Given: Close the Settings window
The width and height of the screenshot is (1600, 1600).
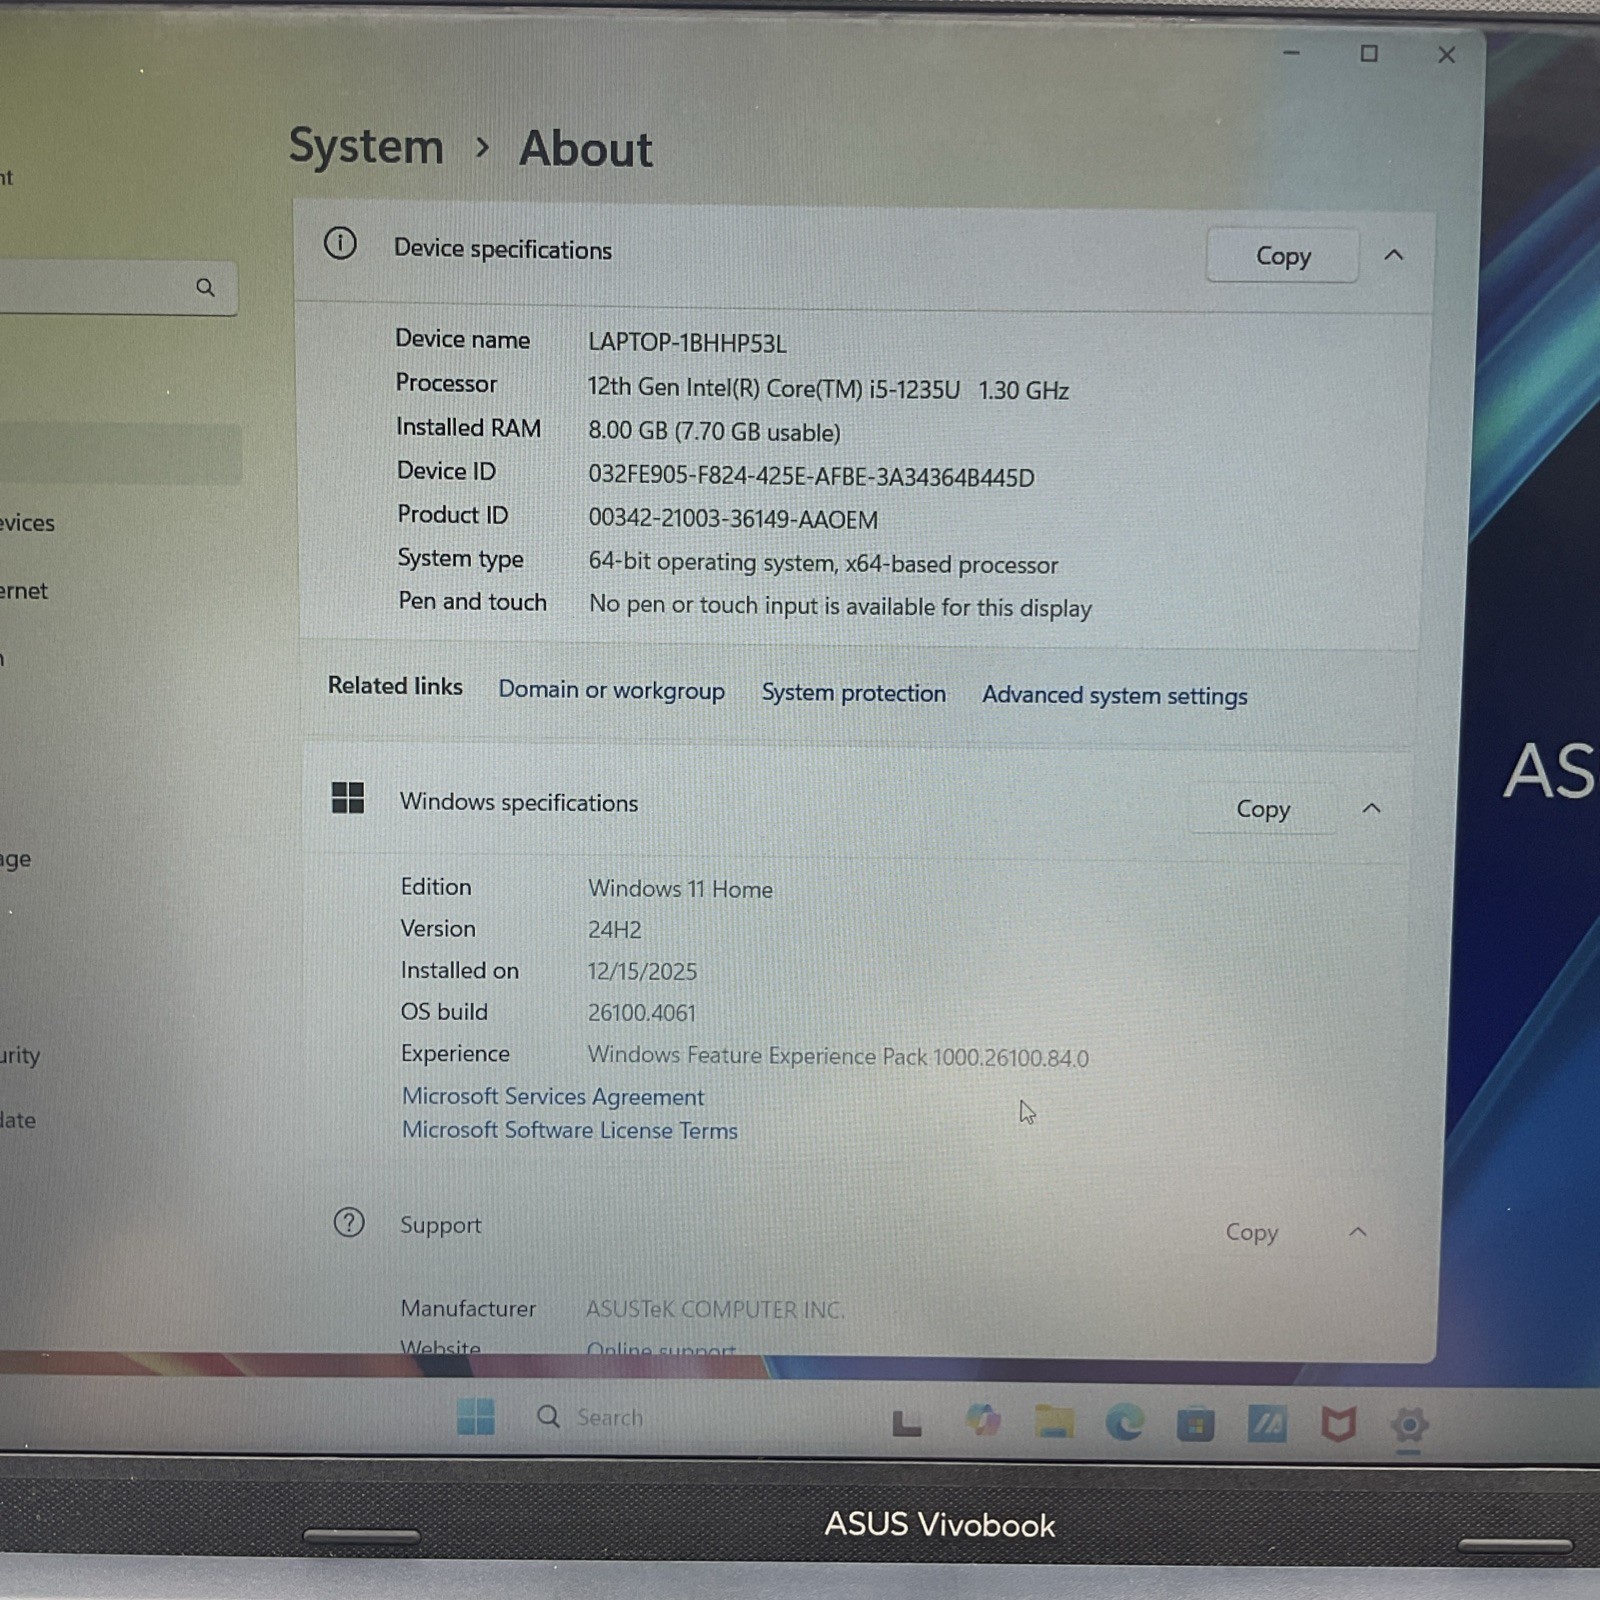Looking at the screenshot, I should pos(1446,55).
